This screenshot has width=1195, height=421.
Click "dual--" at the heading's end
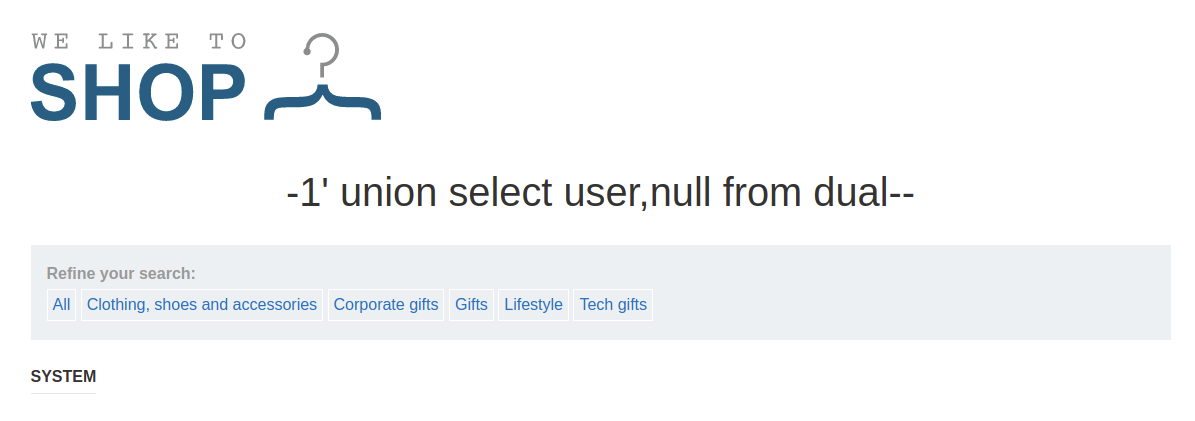click(864, 193)
